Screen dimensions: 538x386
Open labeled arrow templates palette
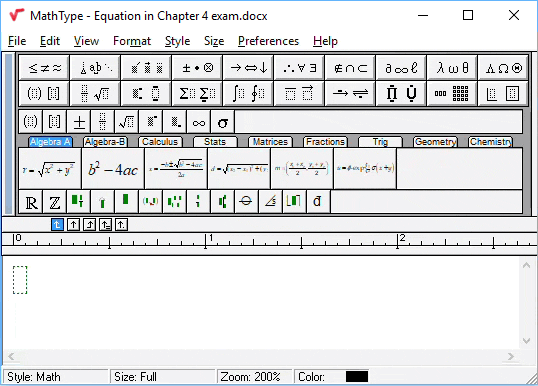[350, 93]
